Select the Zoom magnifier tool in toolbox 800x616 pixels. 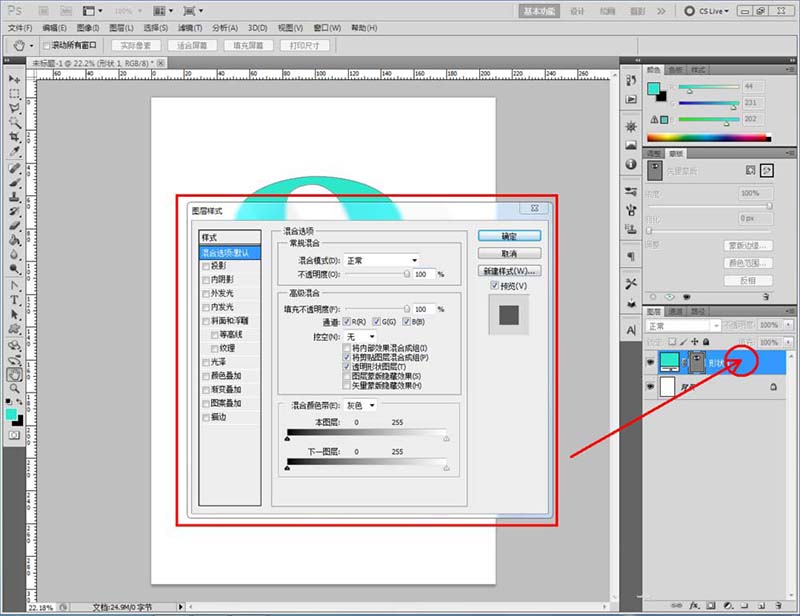pos(14,389)
